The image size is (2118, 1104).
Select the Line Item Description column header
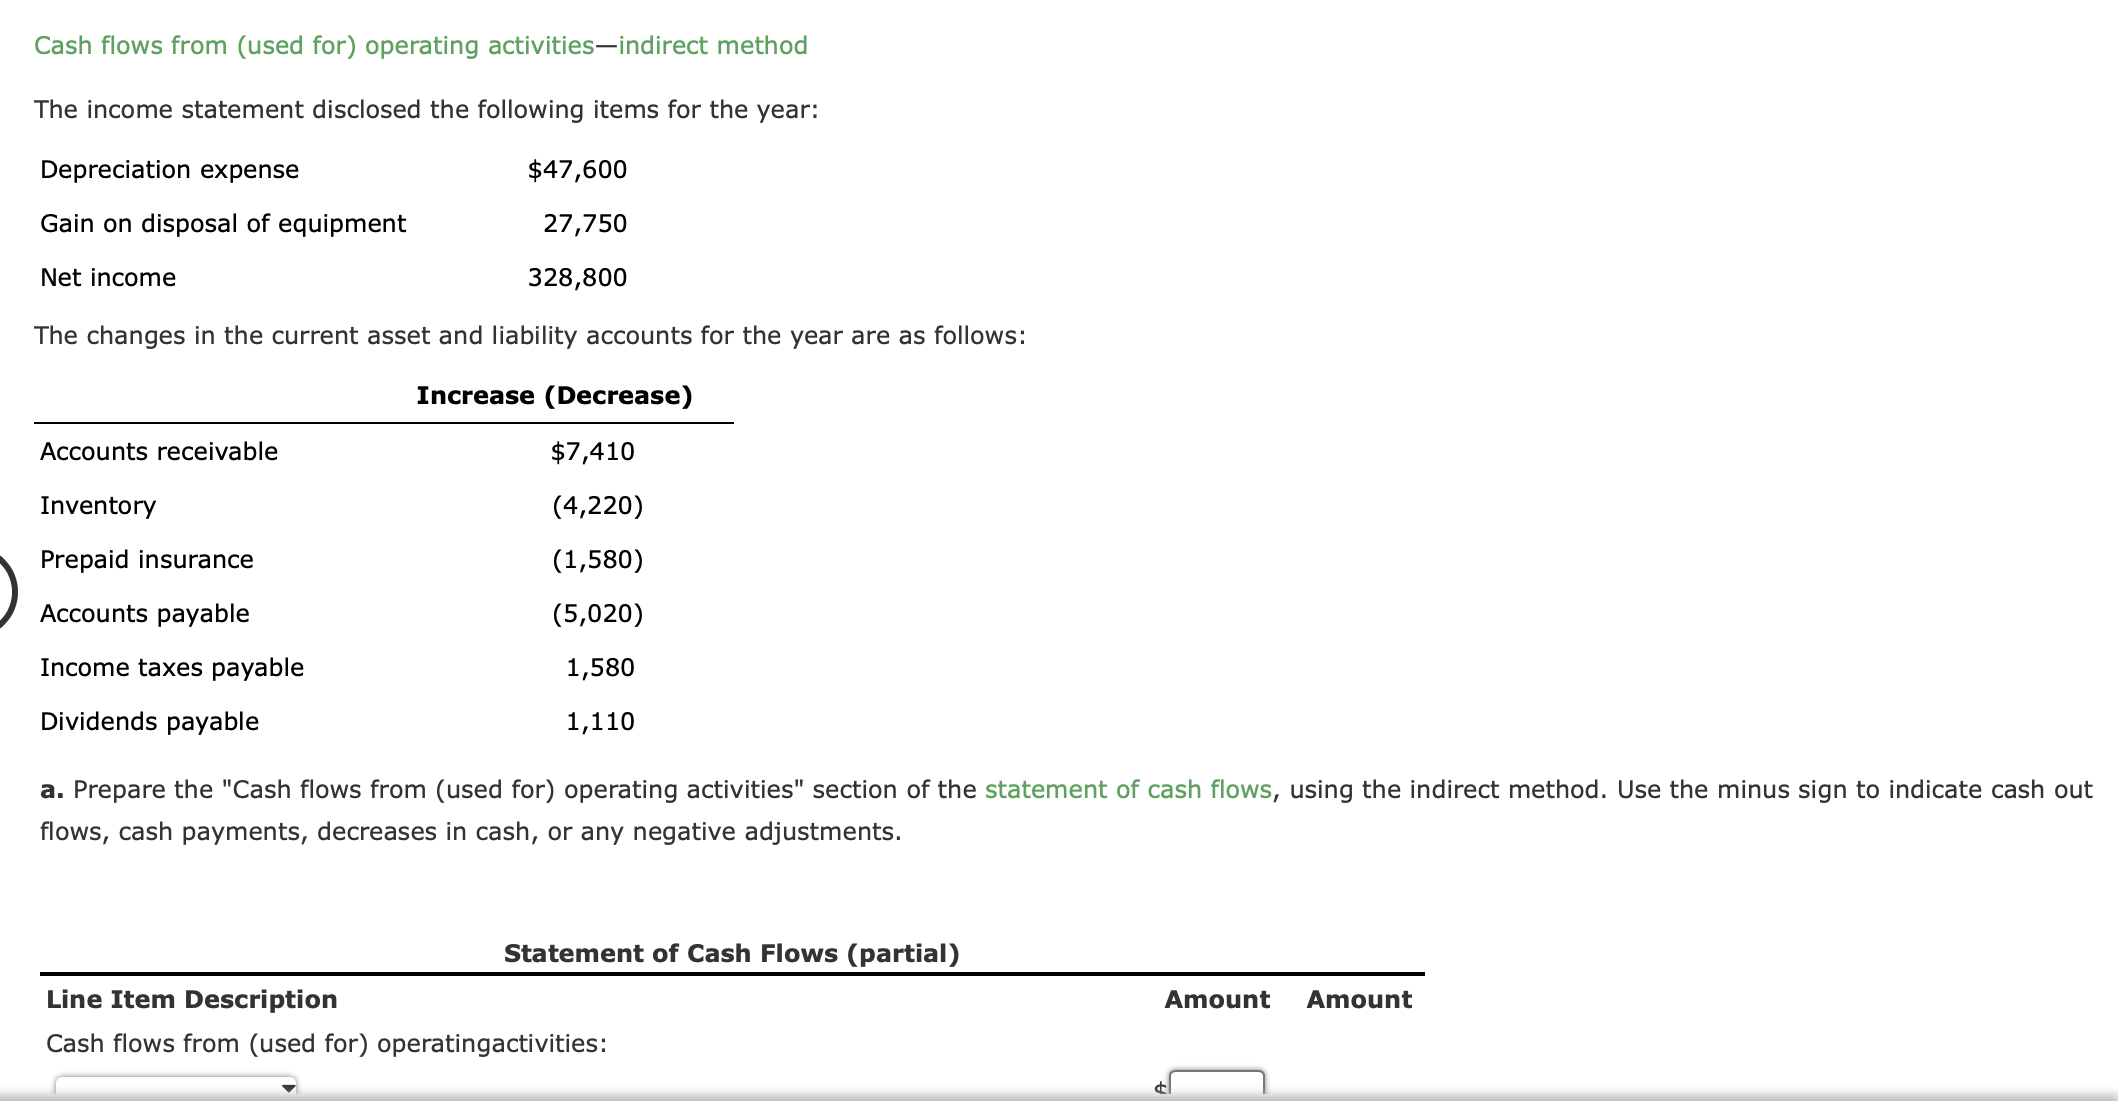(x=191, y=999)
